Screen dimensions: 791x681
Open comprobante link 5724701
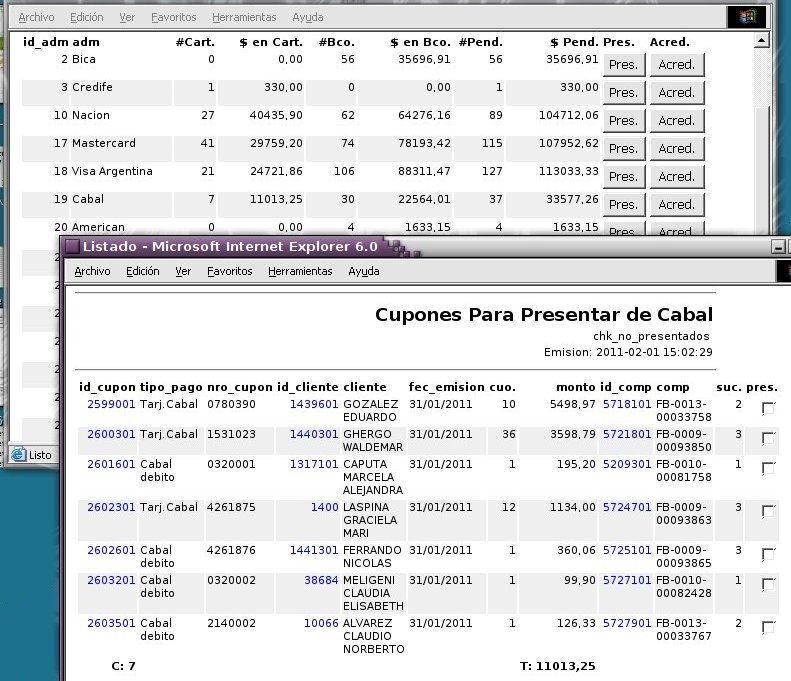tap(627, 507)
